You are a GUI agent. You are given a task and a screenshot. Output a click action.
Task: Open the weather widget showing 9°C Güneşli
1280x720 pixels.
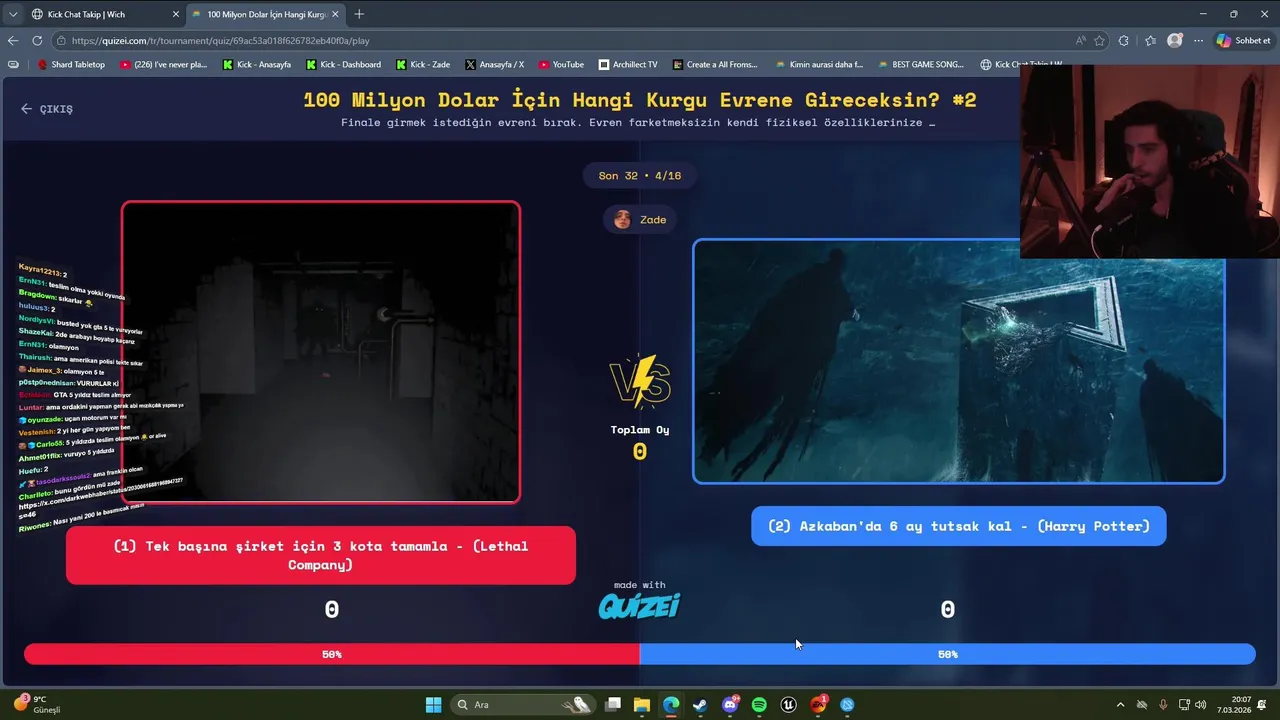click(x=38, y=705)
